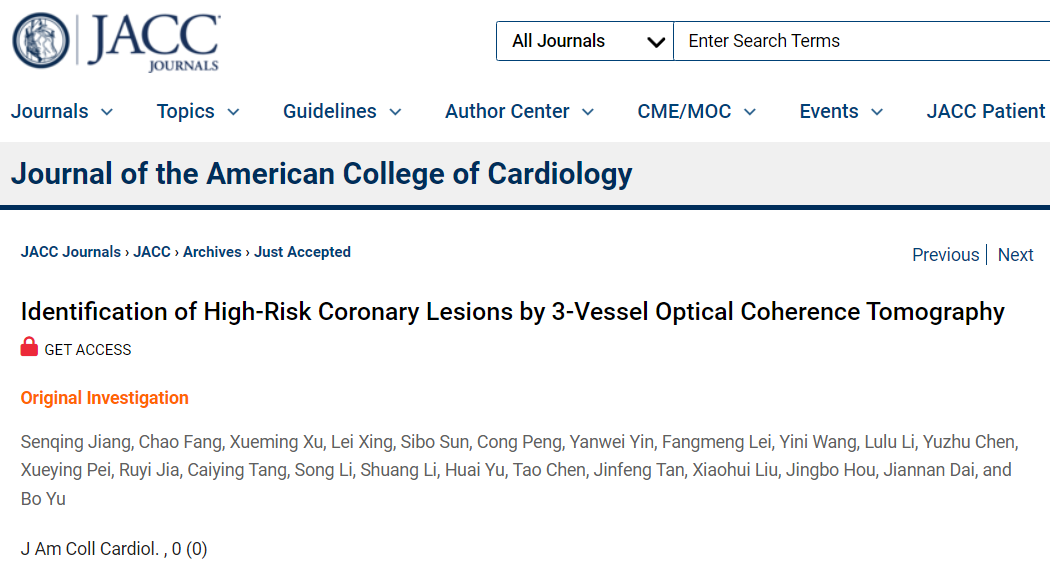Open the Guidelines menu
The height and width of the screenshot is (561, 1050).
(342, 111)
